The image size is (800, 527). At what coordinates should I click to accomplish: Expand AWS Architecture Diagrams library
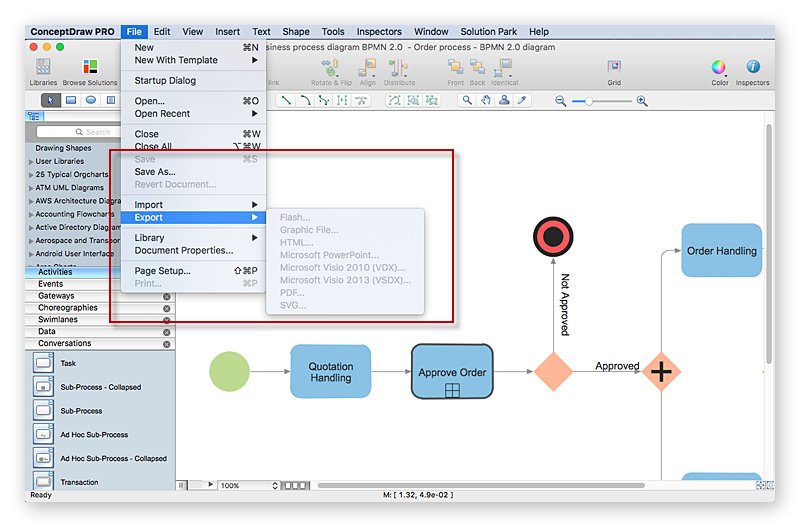(31, 202)
